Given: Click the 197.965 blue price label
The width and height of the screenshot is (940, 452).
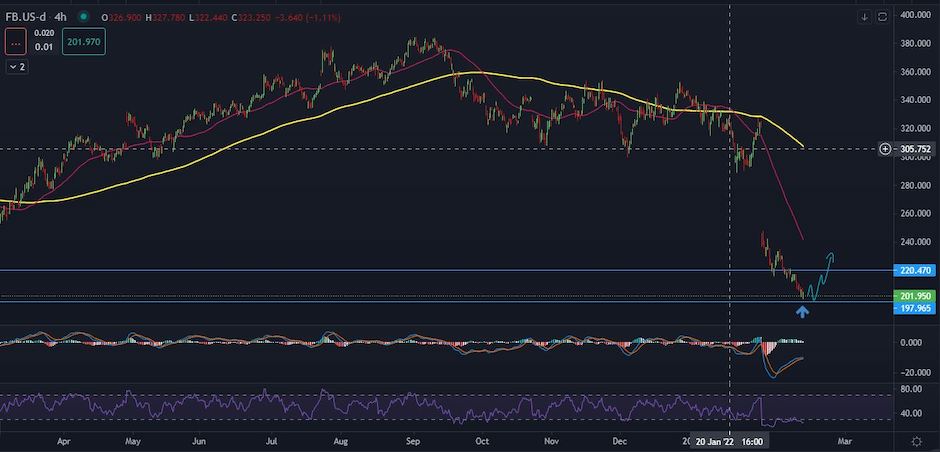Looking at the screenshot, I should pyautogui.click(x=915, y=309).
